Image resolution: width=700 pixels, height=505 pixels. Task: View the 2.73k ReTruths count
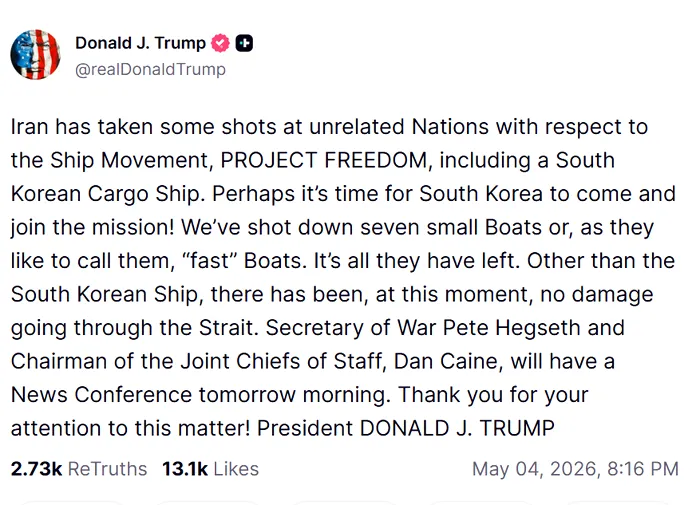tap(36, 469)
